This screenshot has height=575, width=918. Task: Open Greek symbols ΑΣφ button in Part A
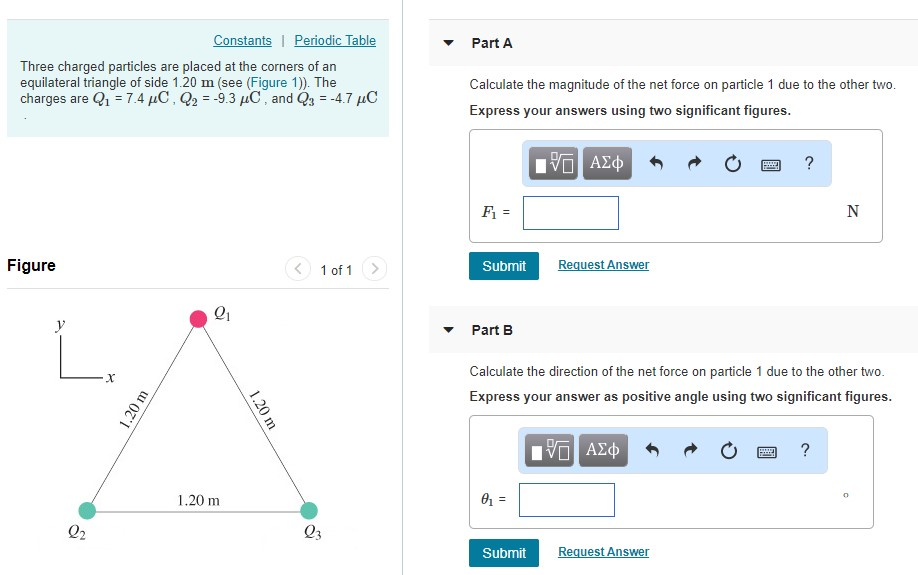[607, 163]
